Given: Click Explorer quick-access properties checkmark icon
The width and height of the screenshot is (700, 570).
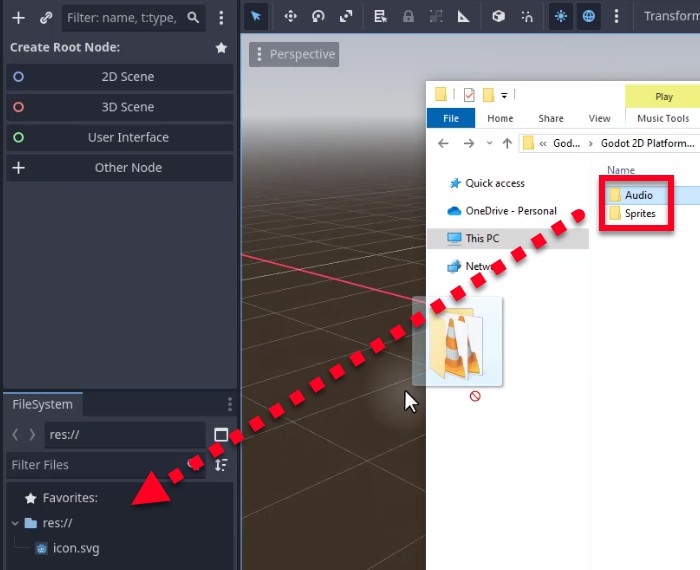Looking at the screenshot, I should (469, 95).
